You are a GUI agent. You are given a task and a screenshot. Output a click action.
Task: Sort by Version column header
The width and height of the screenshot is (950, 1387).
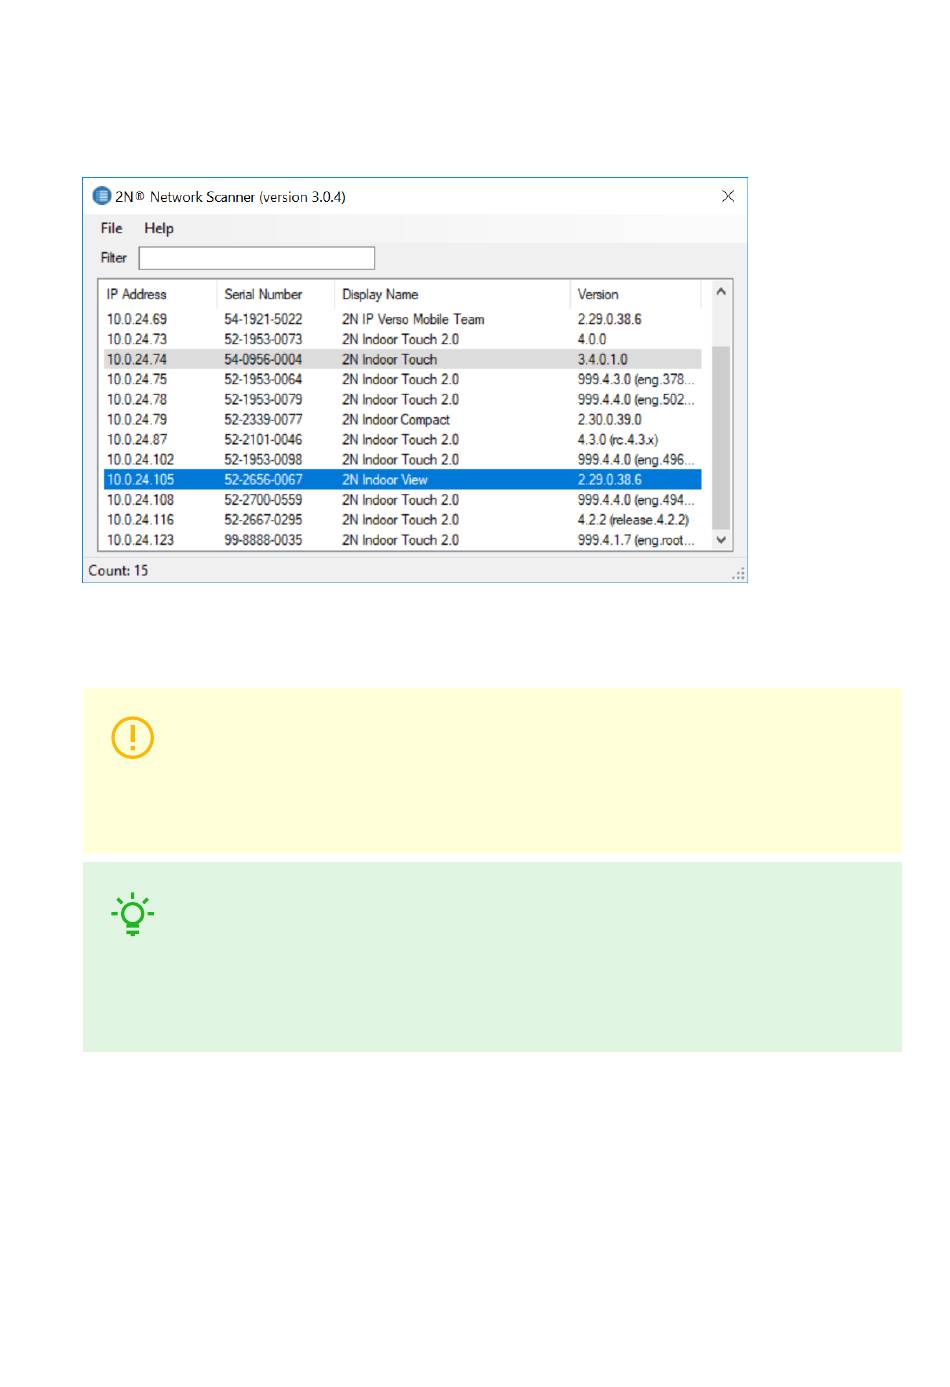coord(636,294)
